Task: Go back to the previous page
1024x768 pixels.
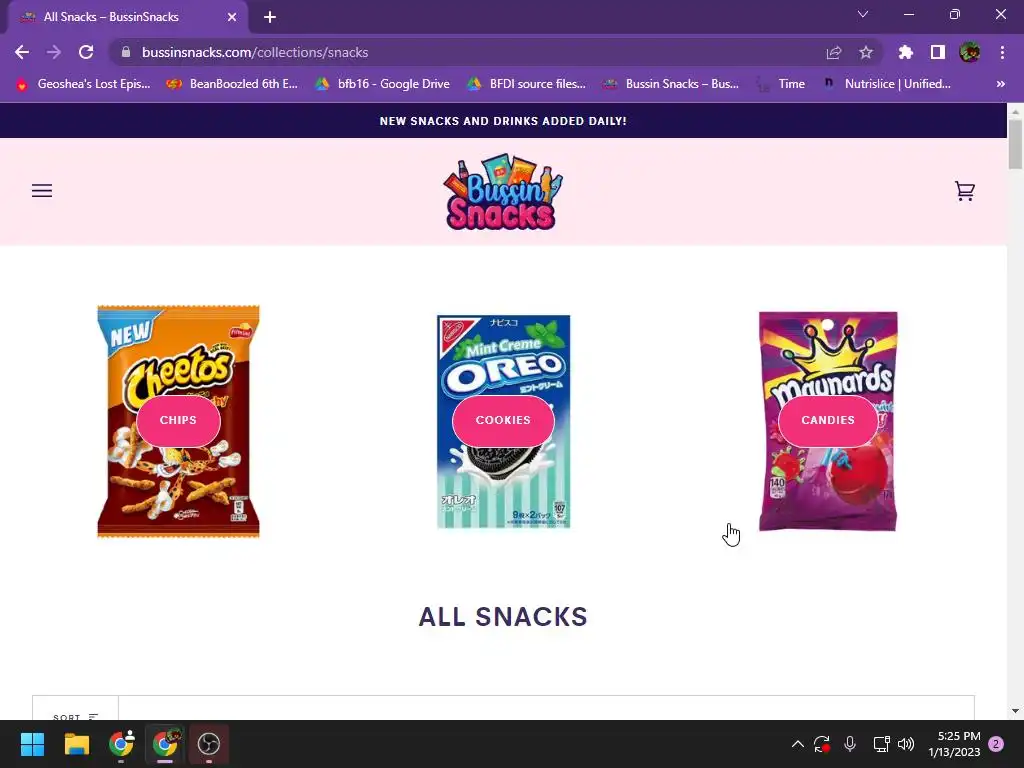Action: [22, 52]
